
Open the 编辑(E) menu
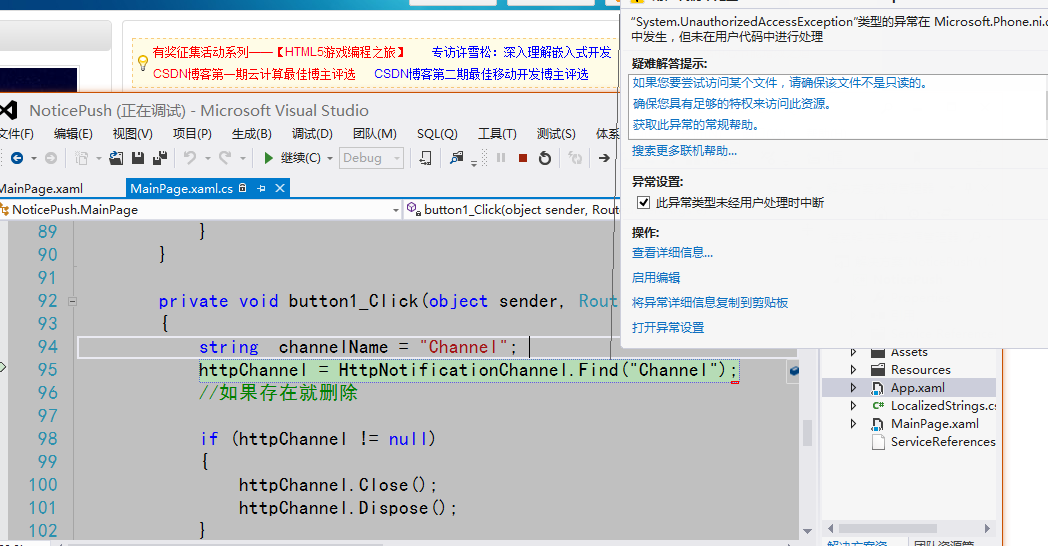click(x=73, y=134)
